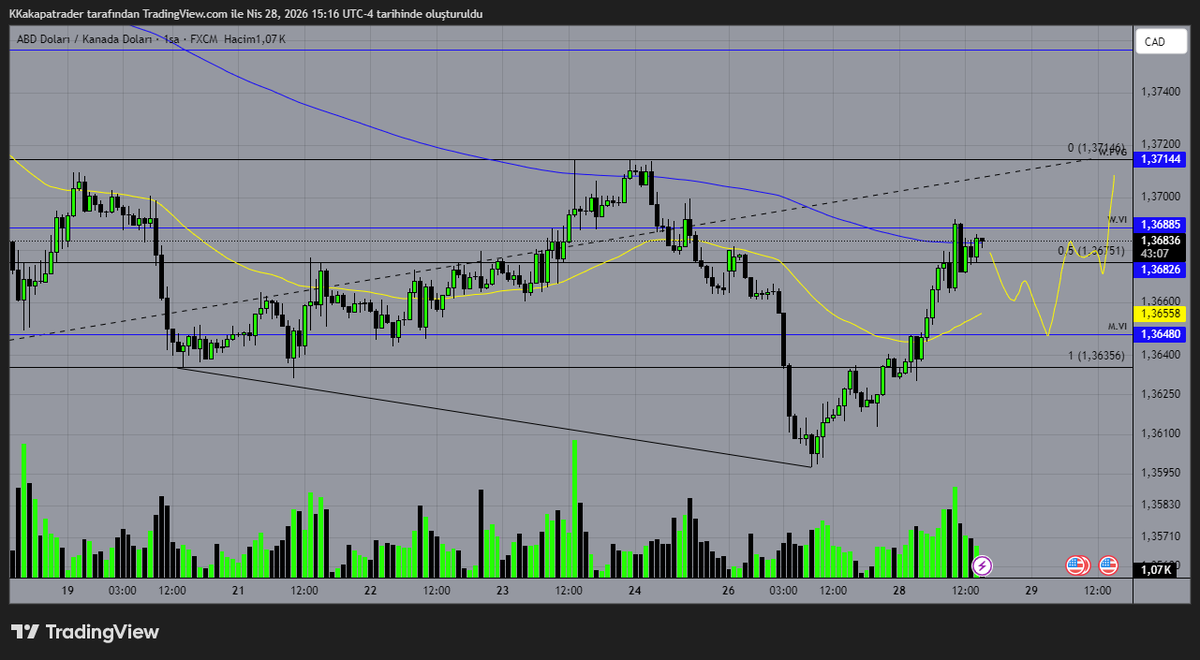
Task: Click date 21 on the time axis
Action: [x=239, y=591]
